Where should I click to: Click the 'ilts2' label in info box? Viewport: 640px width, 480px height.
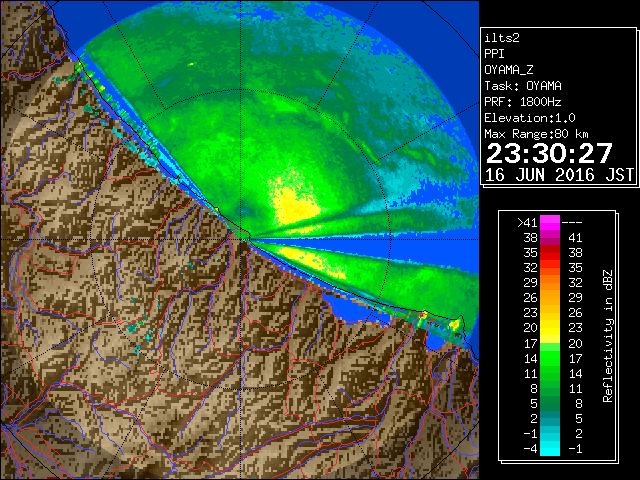[502, 38]
